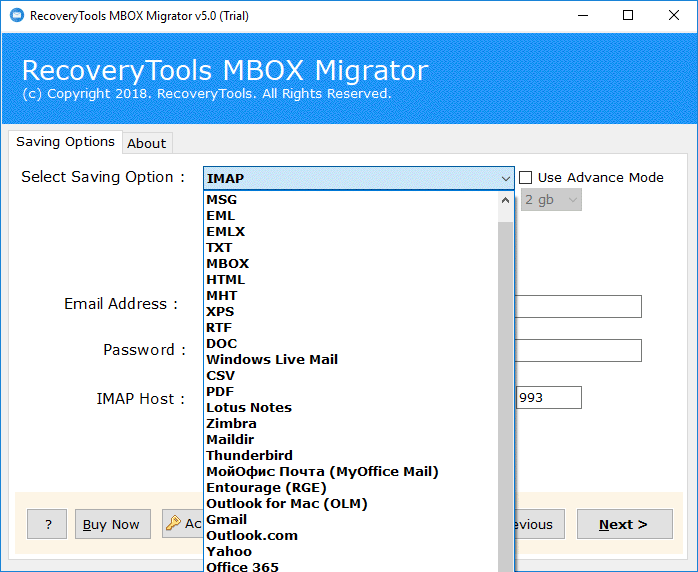Select the MBOX saving option
Screen dimensions: 698x572
tap(351, 264)
